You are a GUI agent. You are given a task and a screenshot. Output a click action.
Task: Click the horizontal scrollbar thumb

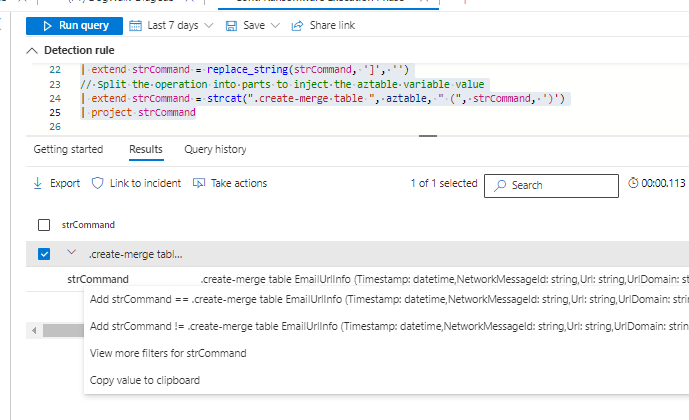tap(63, 330)
